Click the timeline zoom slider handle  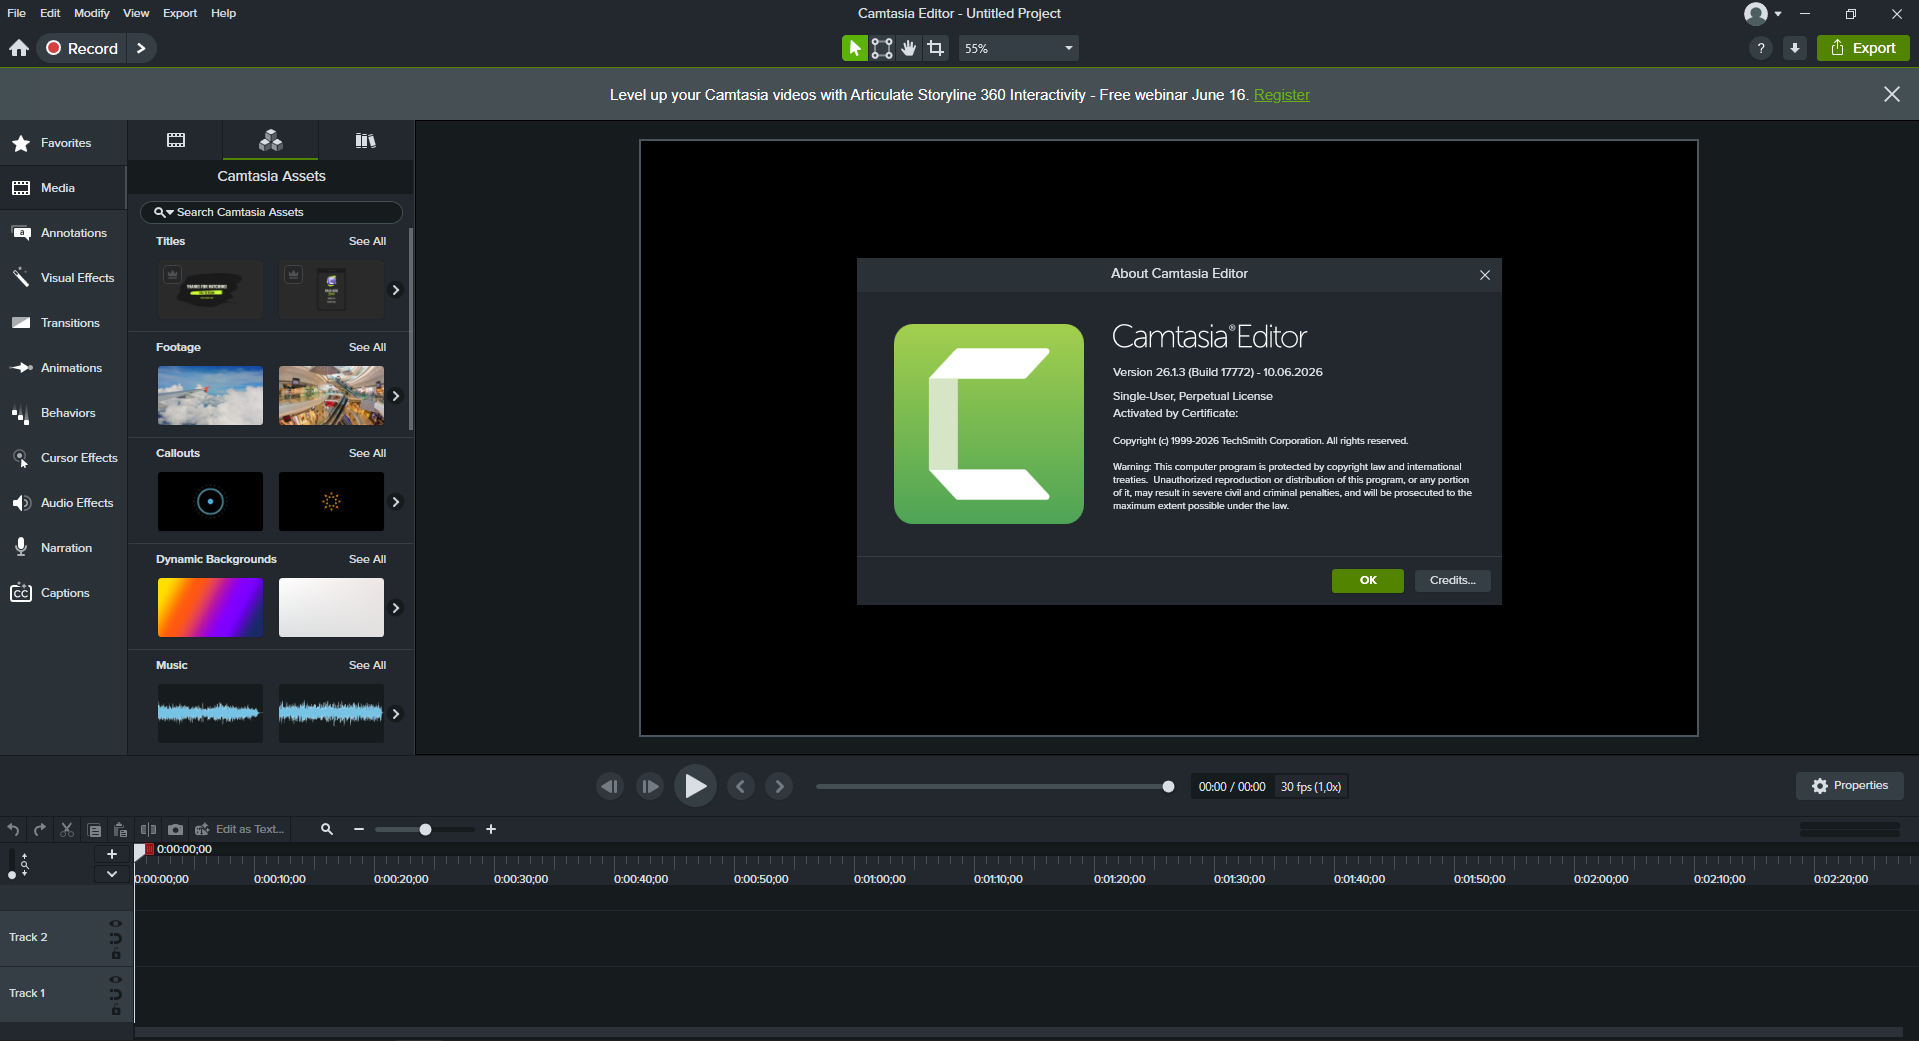[x=425, y=829]
